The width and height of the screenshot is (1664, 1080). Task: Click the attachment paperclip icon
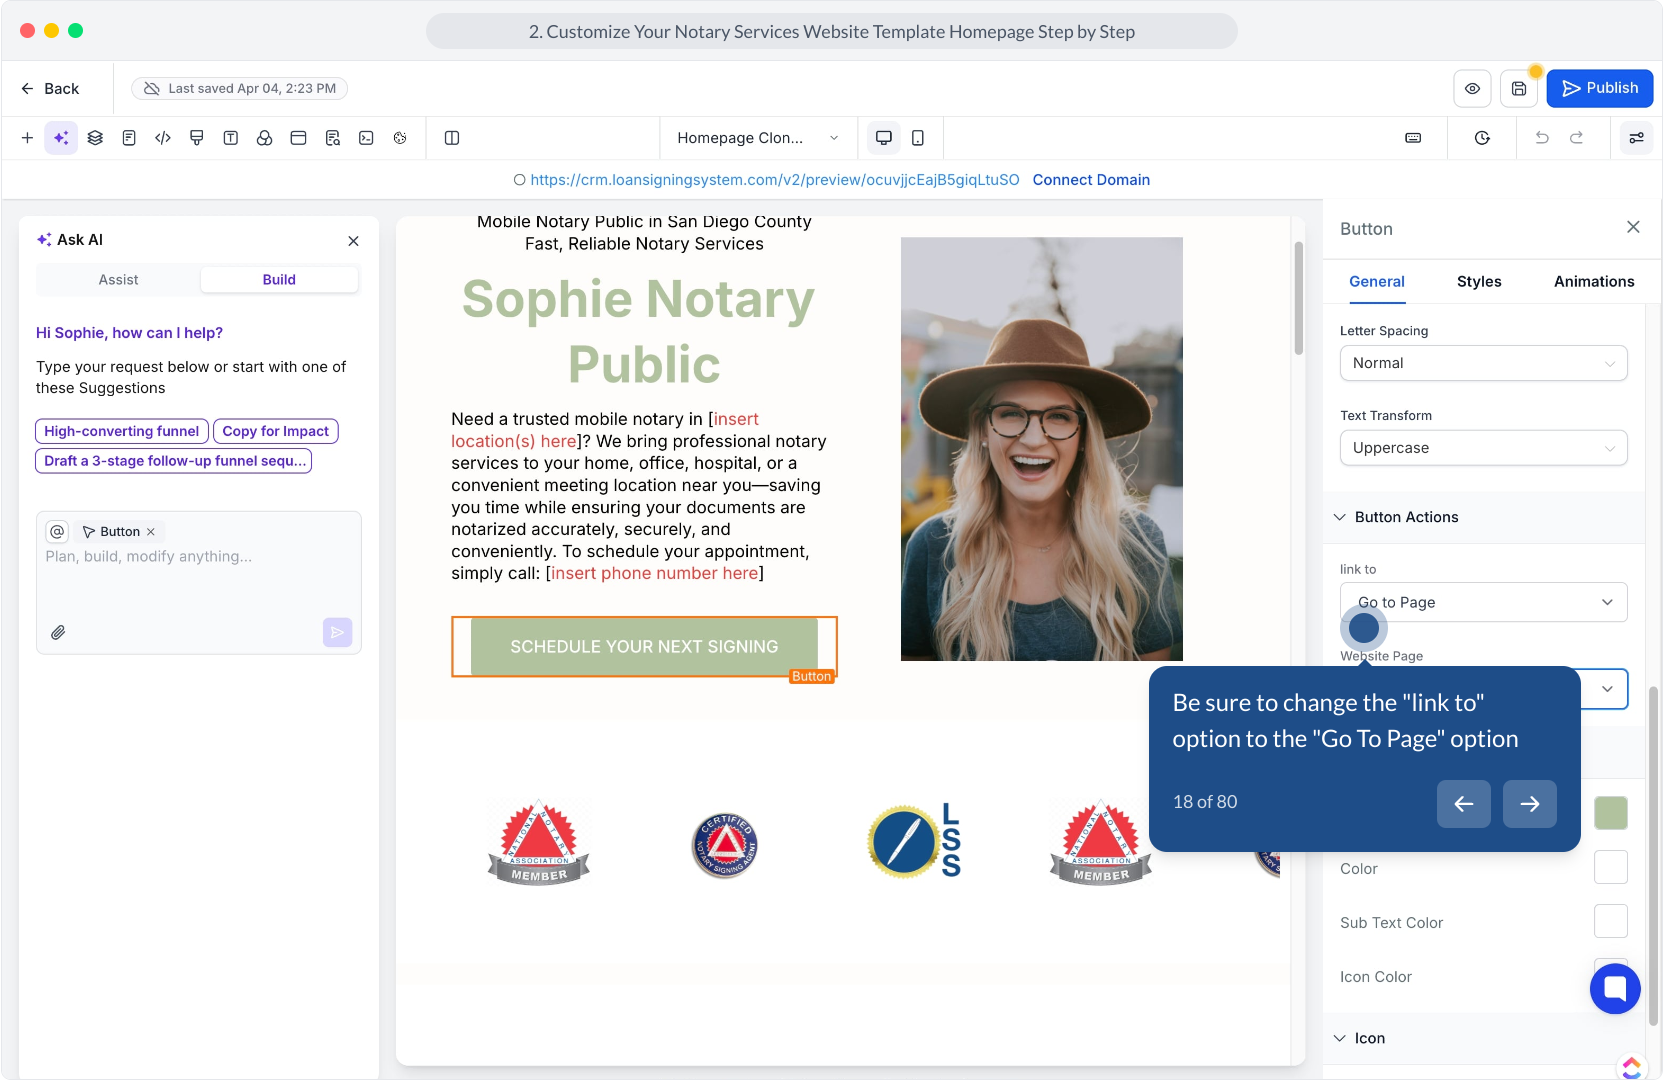pos(59,632)
